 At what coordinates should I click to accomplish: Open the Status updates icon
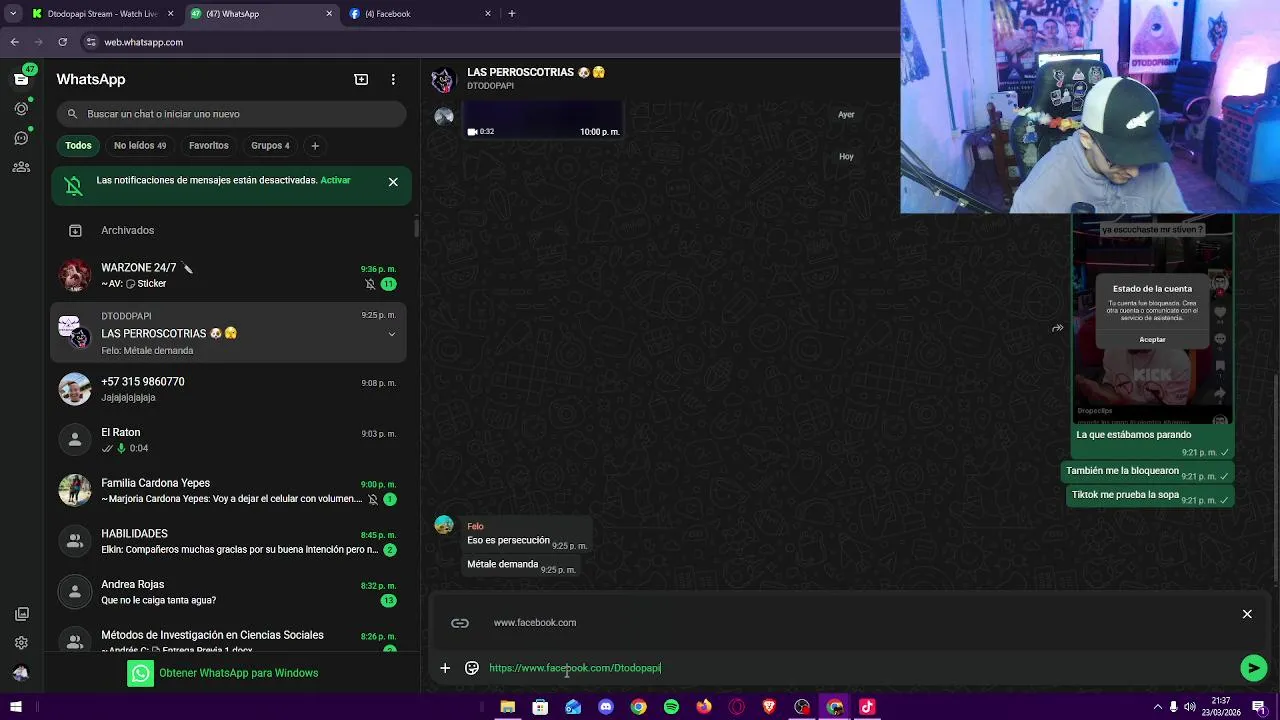21,108
